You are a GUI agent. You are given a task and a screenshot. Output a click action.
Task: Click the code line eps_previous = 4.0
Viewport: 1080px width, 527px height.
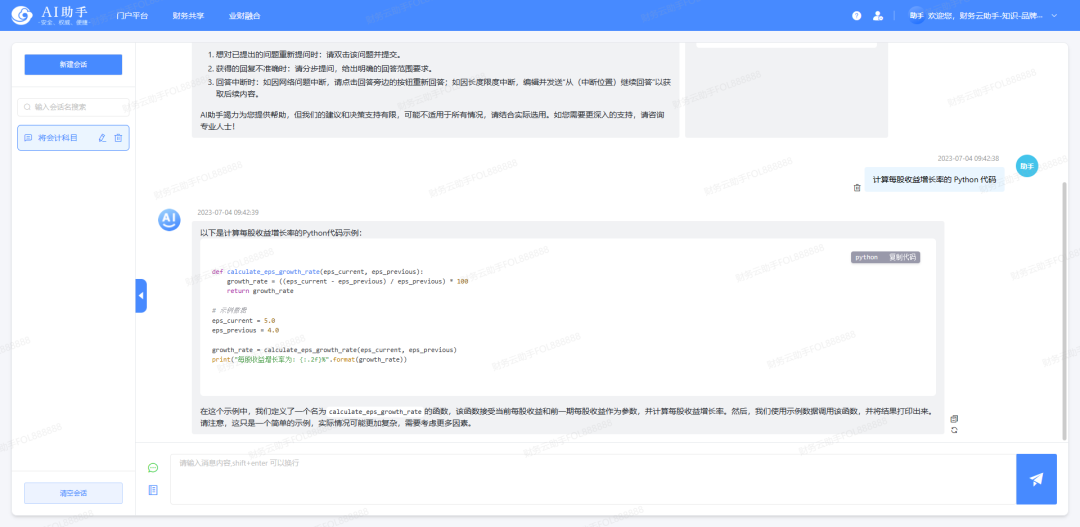(x=246, y=330)
